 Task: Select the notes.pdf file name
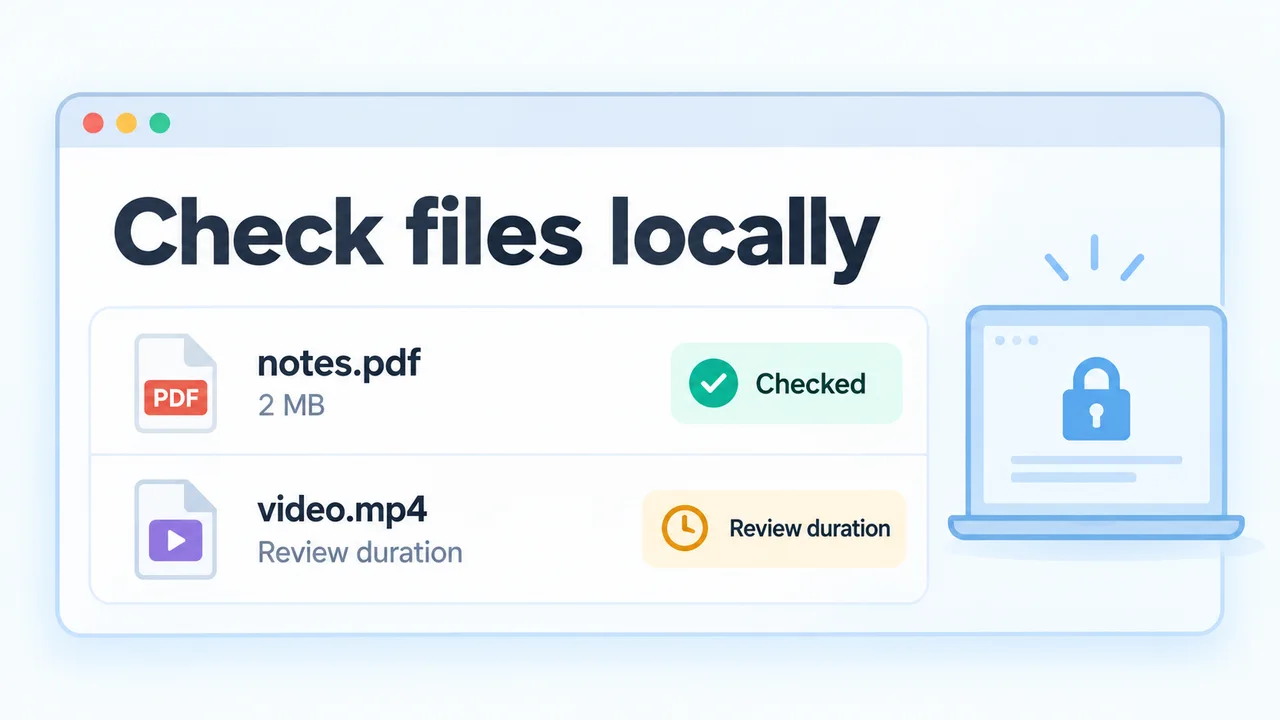[339, 363]
